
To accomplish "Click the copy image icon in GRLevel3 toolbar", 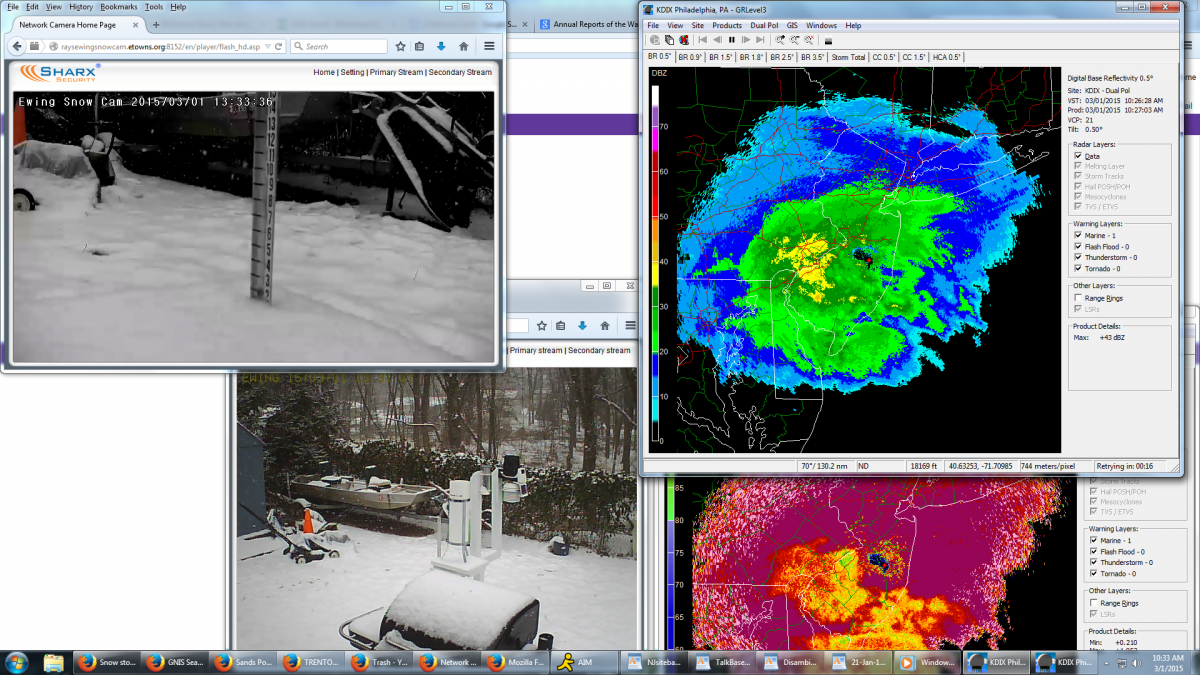I will point(669,40).
